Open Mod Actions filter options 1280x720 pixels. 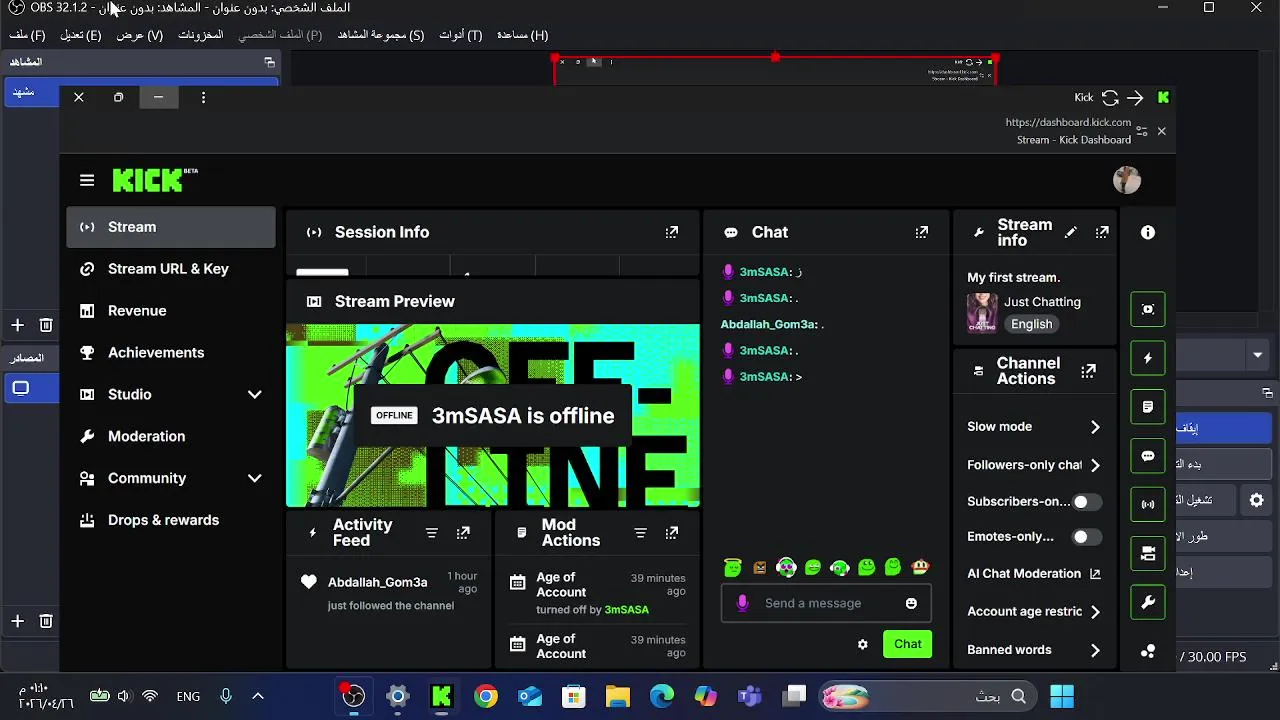(641, 533)
